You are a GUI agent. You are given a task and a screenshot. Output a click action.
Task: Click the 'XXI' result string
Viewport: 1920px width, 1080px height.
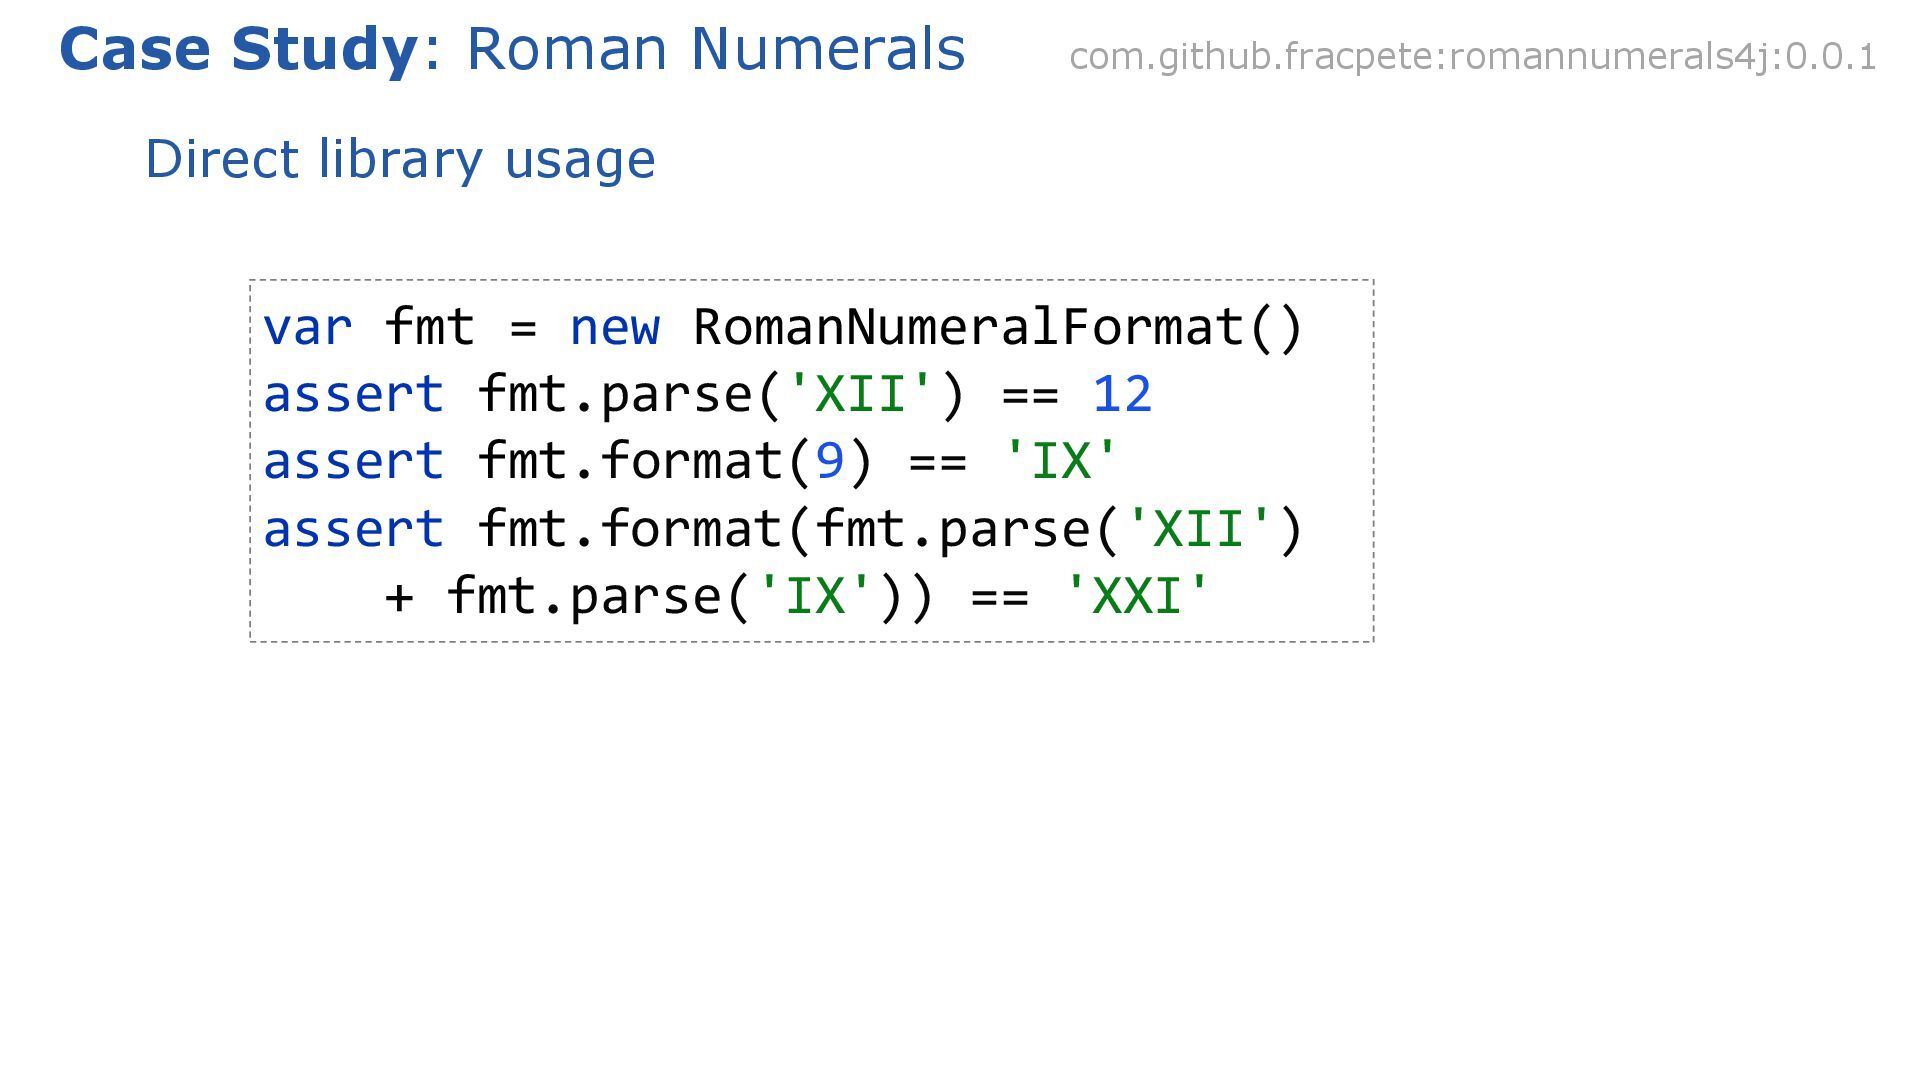1137,597
